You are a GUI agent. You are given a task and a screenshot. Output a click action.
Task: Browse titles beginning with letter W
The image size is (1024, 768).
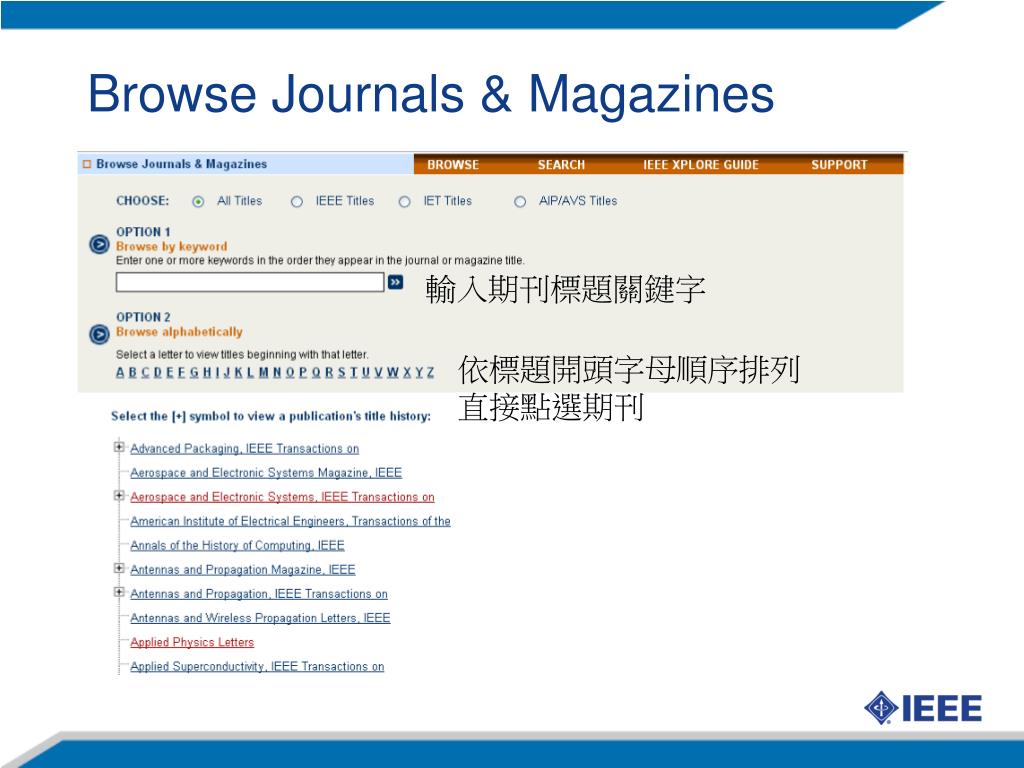coord(392,372)
